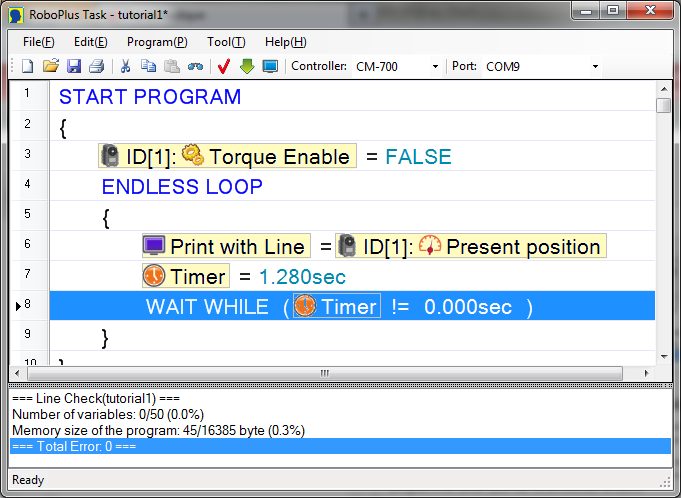Click the 1.280sec timer value
This screenshot has height=498, width=681.
point(302,277)
